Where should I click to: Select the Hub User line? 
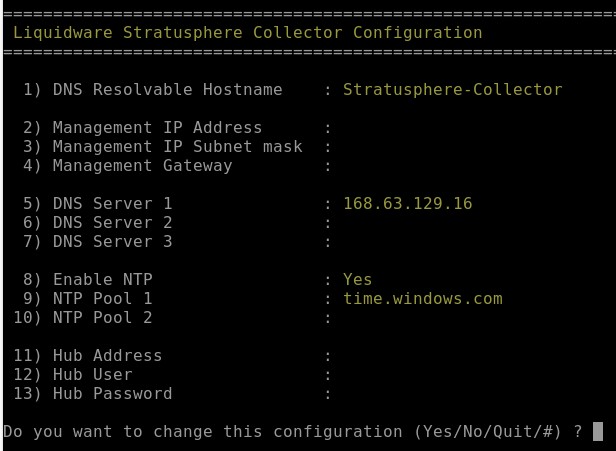pos(73,375)
